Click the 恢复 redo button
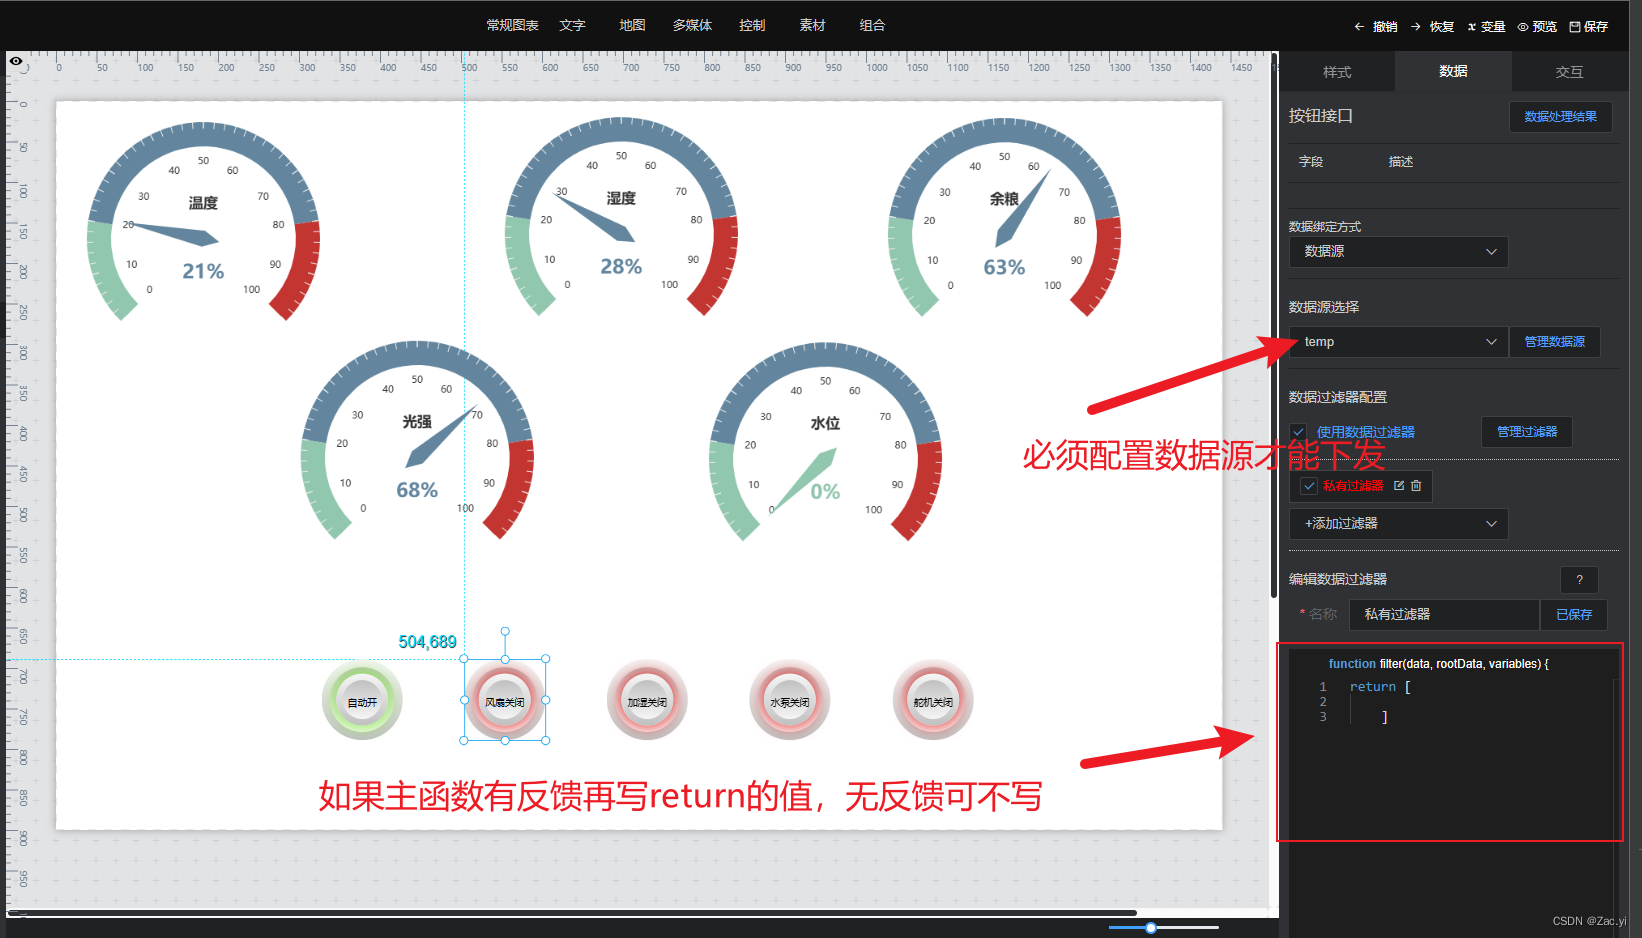Viewport: 1642px width, 938px height. pos(1433,27)
